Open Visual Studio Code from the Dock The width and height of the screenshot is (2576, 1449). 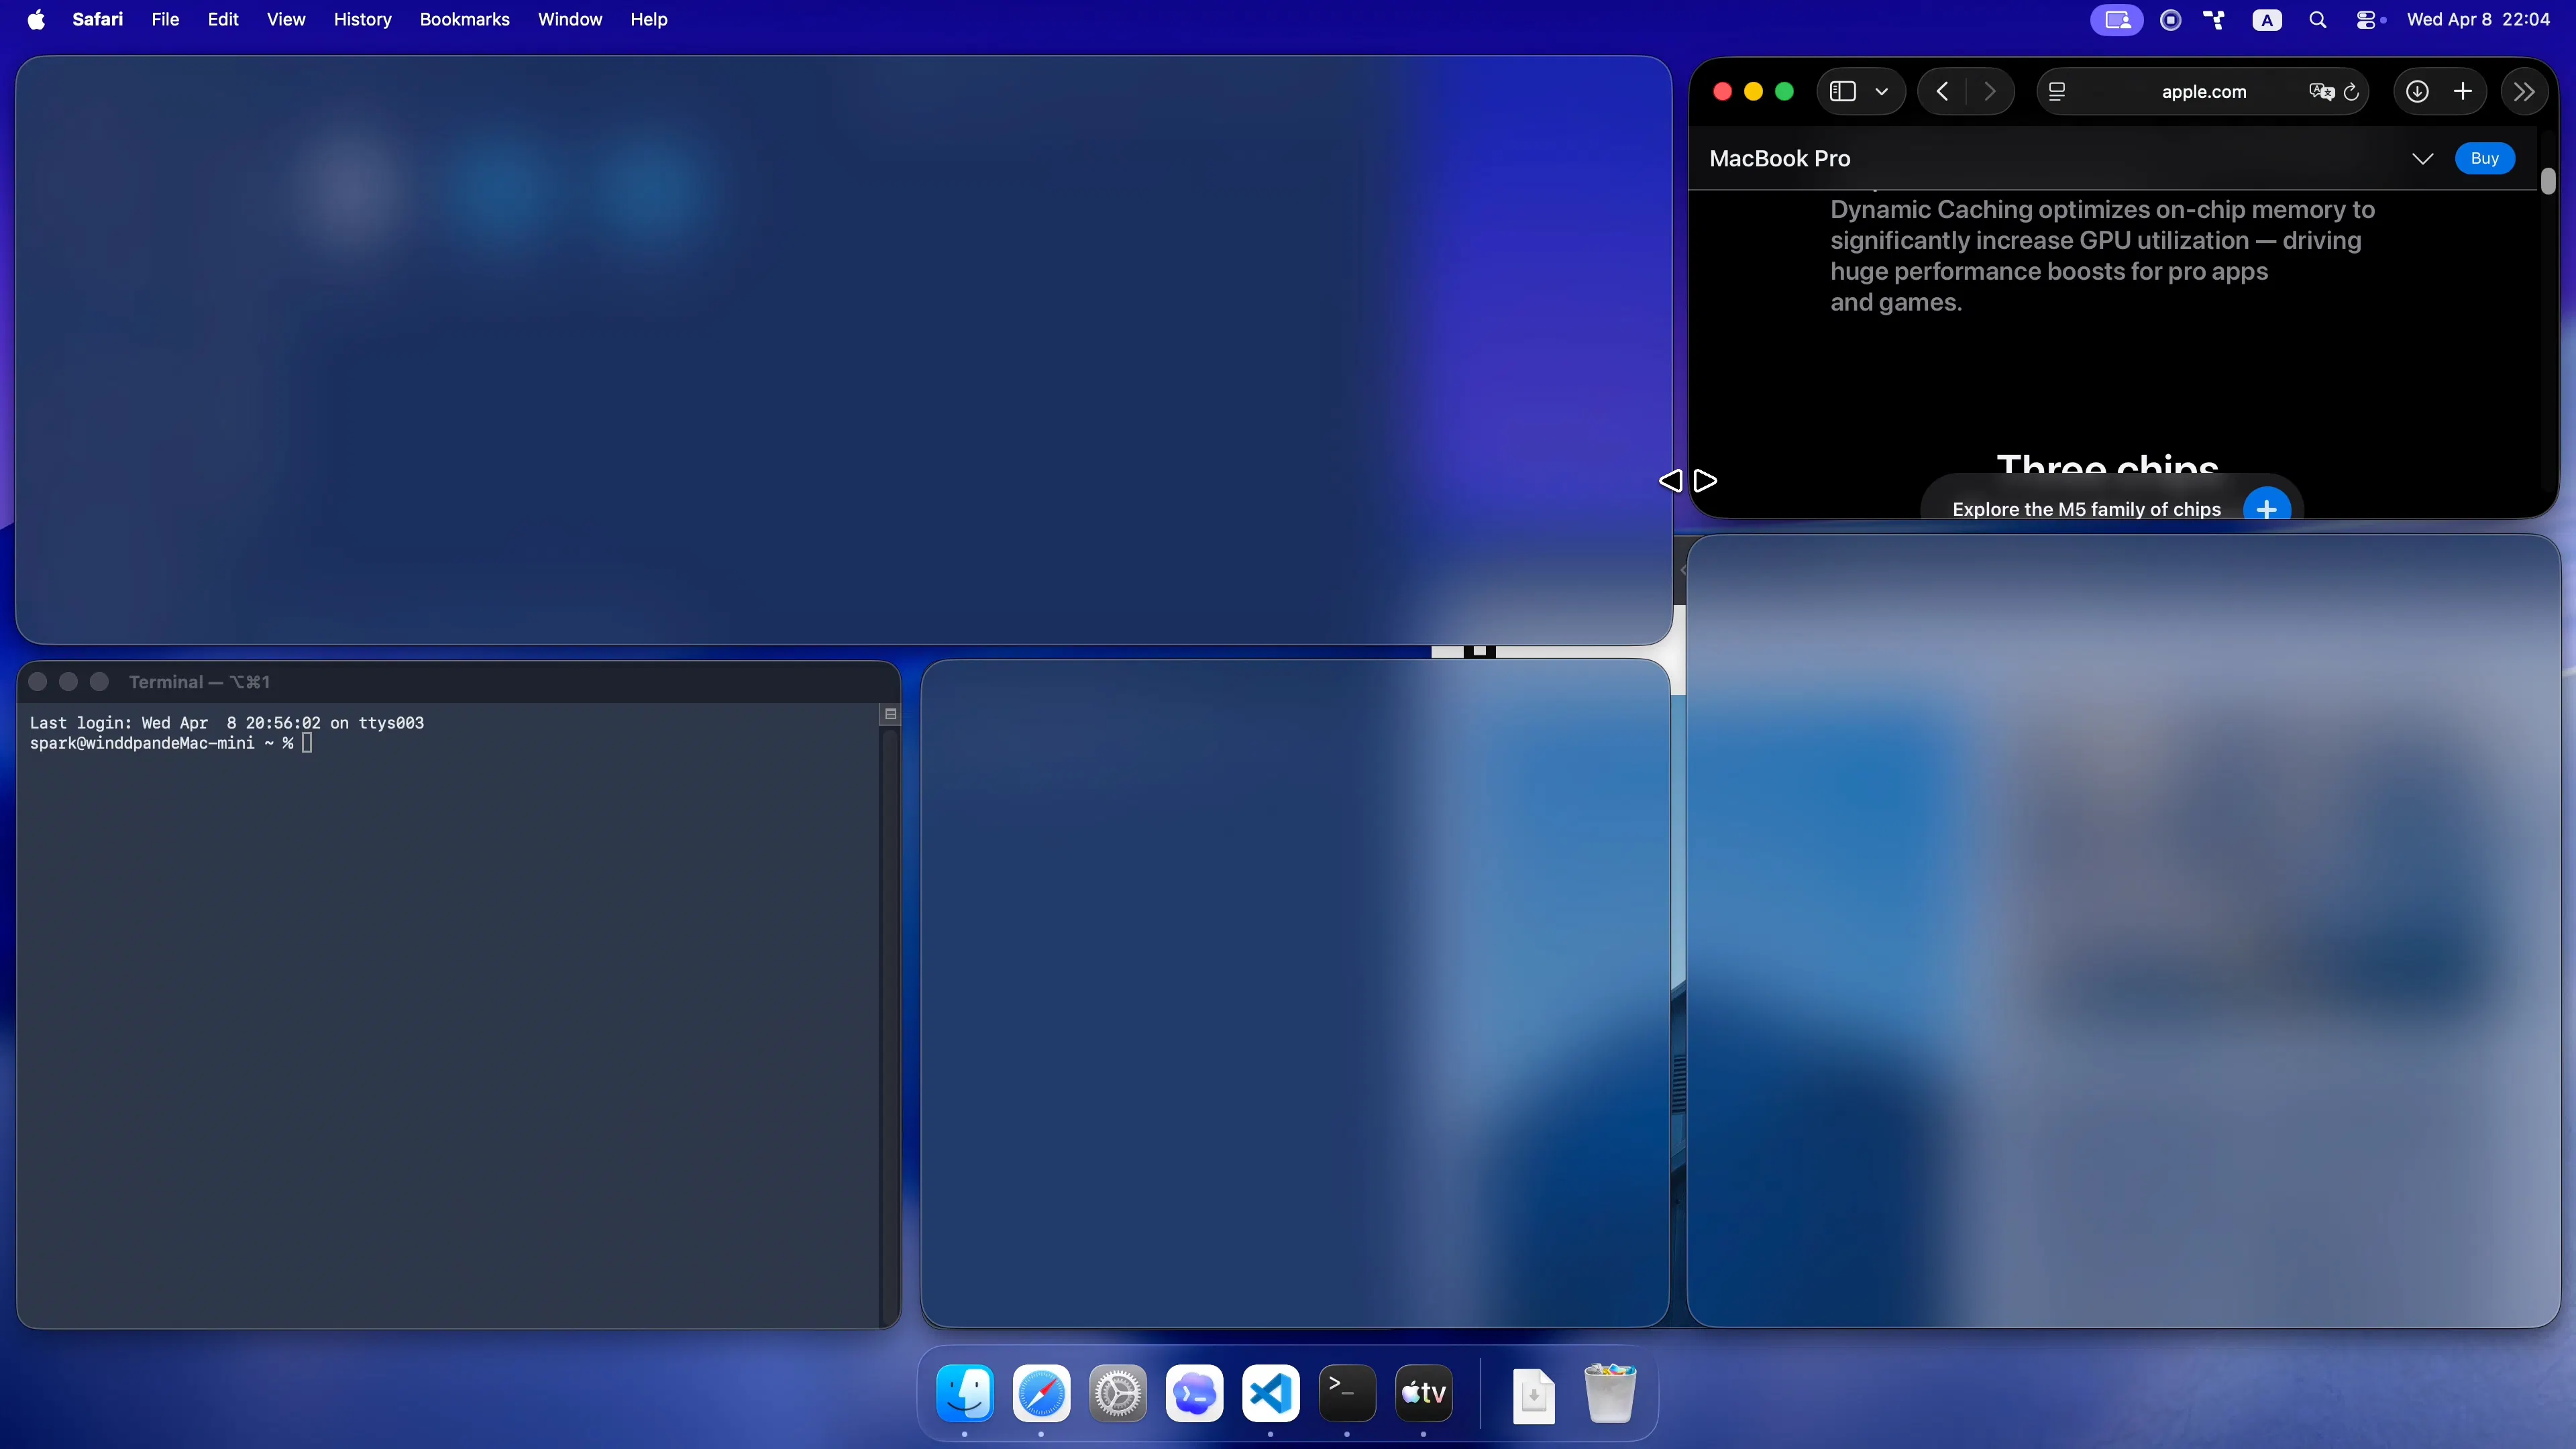(1270, 1393)
